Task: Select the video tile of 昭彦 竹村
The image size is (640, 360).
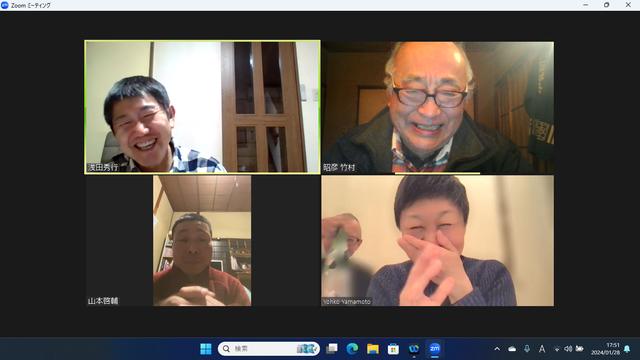Action: (438, 107)
